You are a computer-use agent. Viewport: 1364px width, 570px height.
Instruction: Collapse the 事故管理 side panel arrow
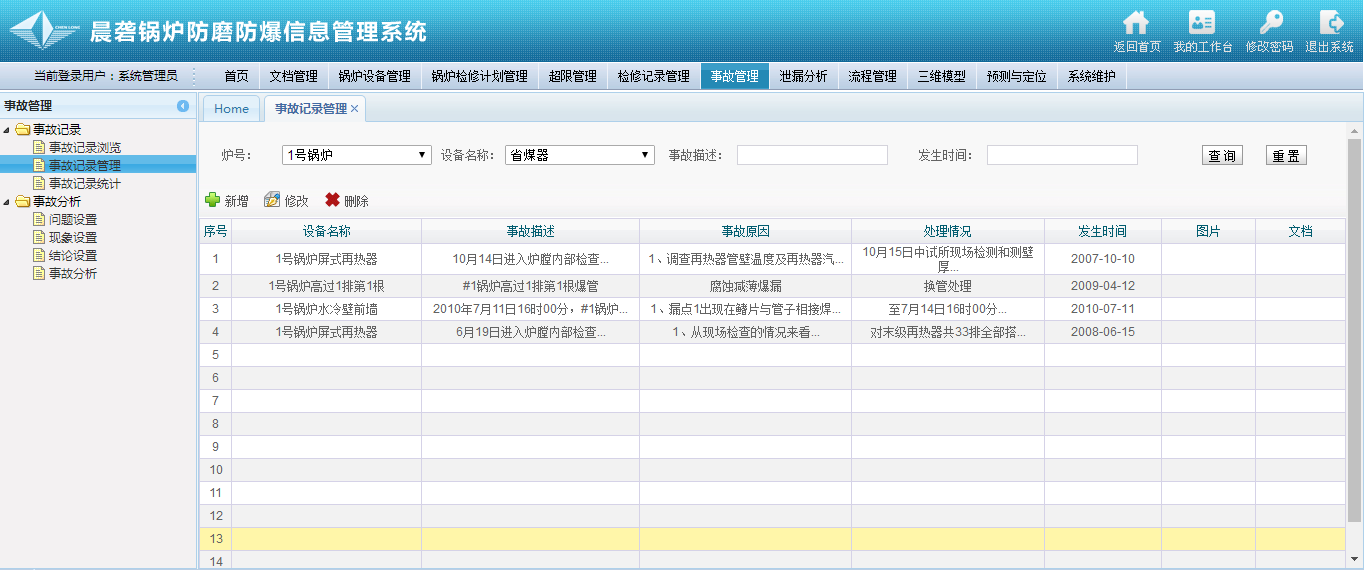click(x=183, y=106)
